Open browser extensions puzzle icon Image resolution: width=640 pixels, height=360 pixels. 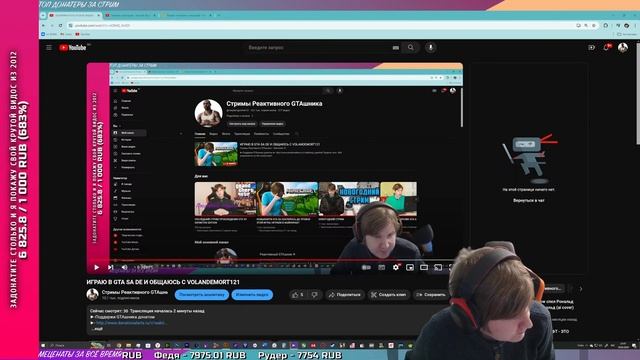pyautogui.click(x=606, y=25)
